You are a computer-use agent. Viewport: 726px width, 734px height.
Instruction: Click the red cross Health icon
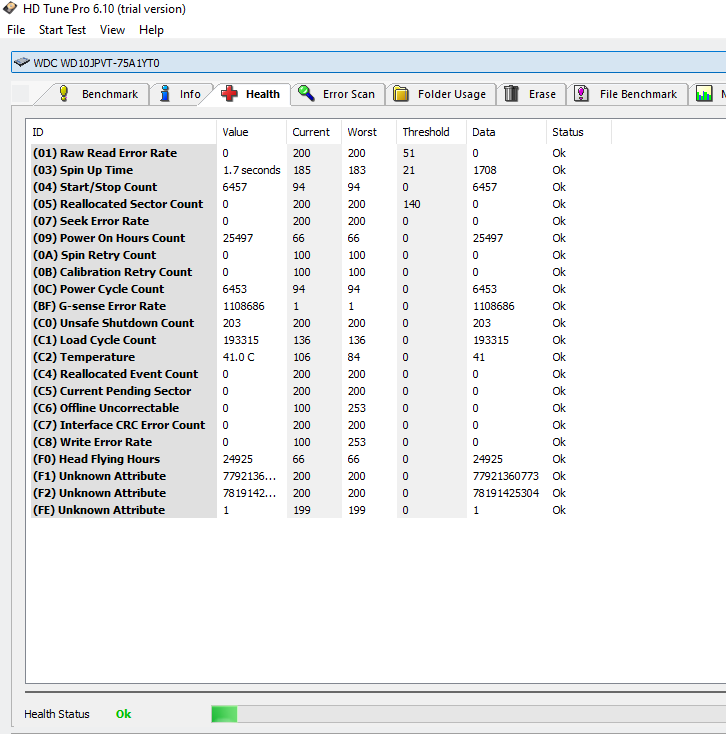[229, 94]
